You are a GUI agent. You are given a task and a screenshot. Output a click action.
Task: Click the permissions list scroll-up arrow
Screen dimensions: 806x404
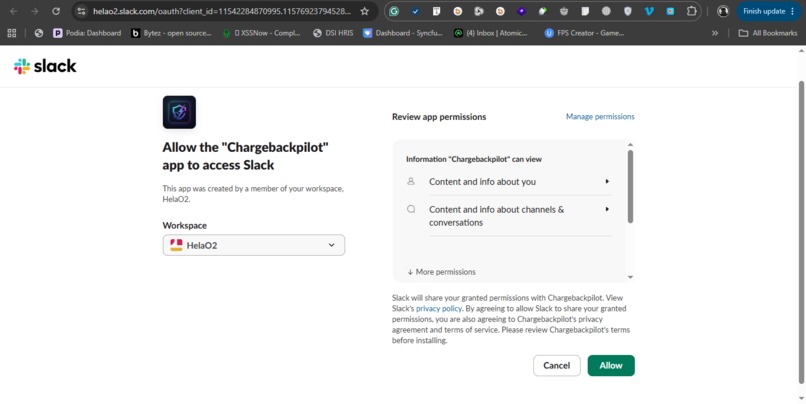(x=630, y=145)
